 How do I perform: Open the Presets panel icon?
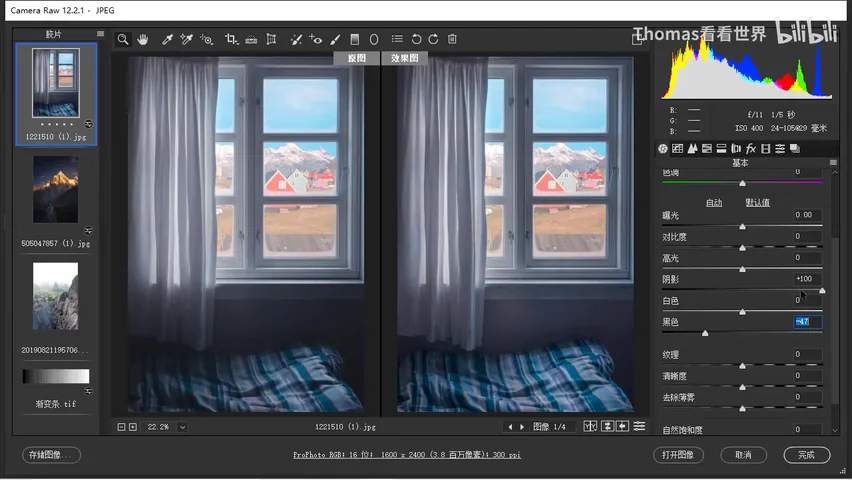(780, 148)
